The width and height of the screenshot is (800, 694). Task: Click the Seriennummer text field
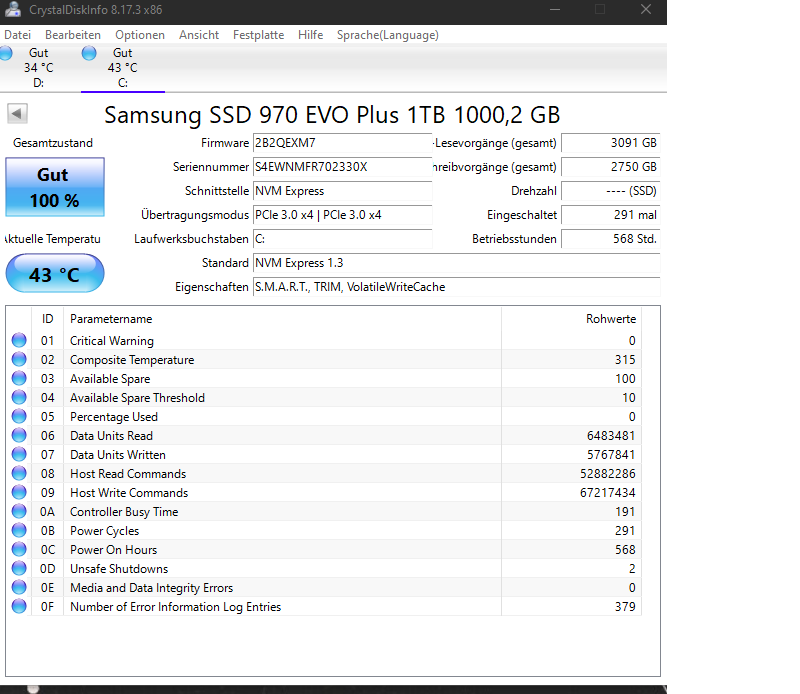pos(343,167)
